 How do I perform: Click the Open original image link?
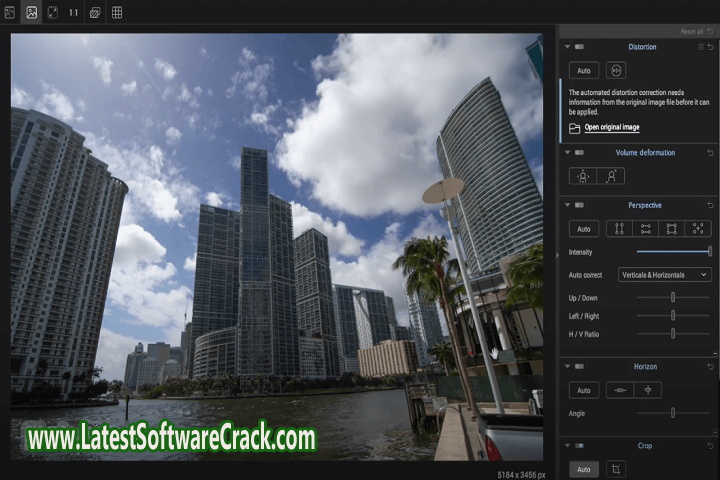point(611,128)
